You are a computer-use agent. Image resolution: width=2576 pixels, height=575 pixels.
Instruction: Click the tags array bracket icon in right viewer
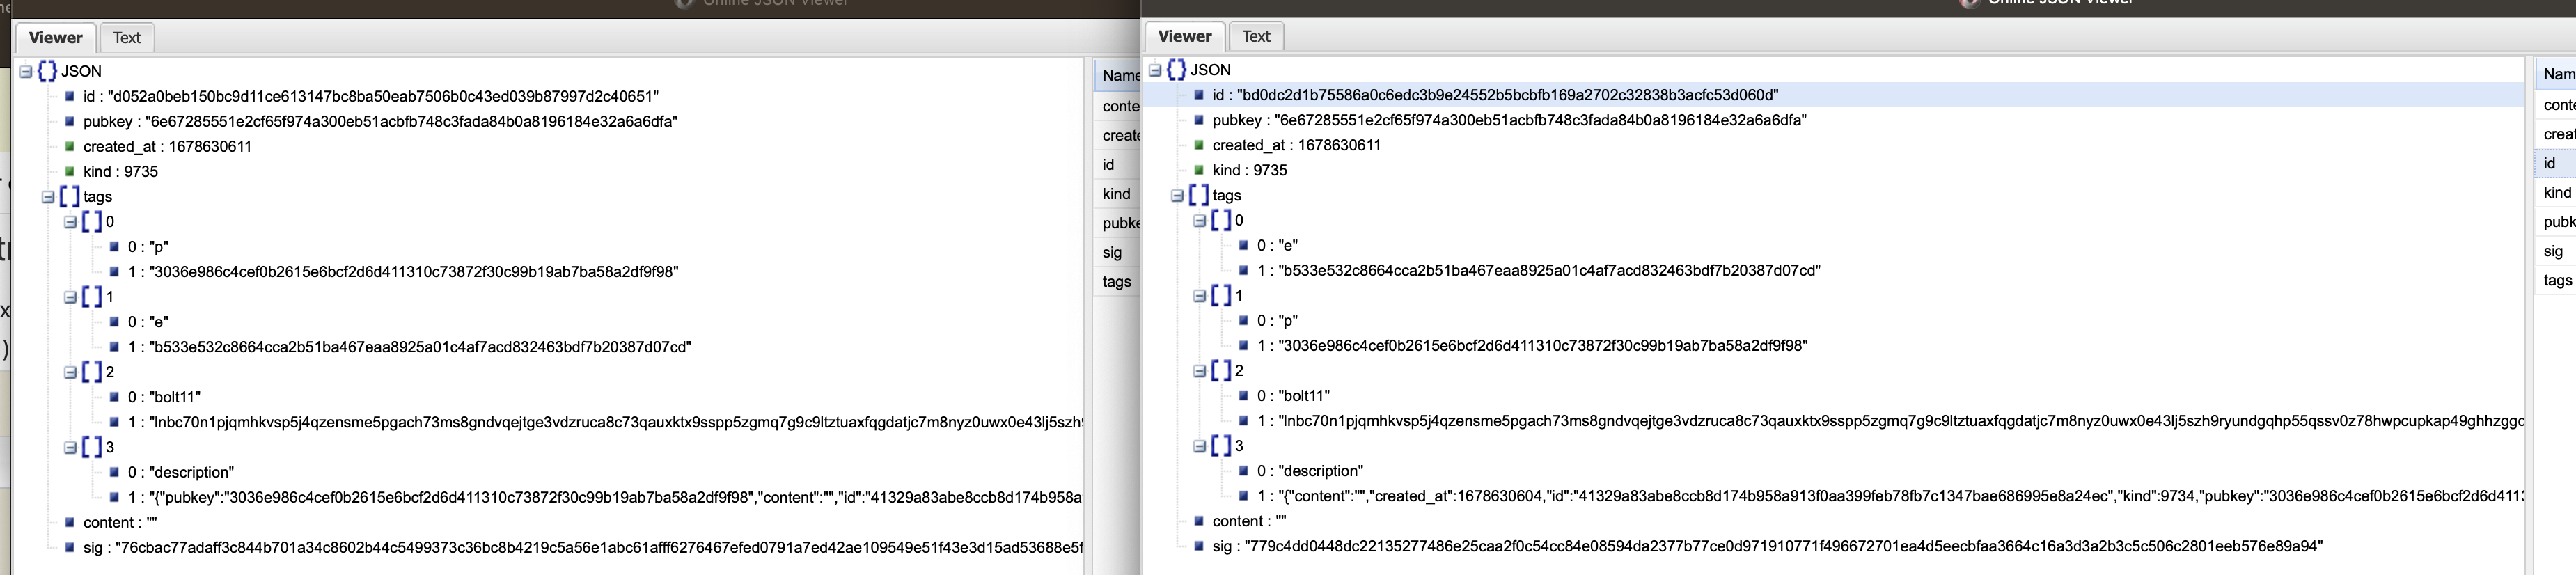(1198, 195)
